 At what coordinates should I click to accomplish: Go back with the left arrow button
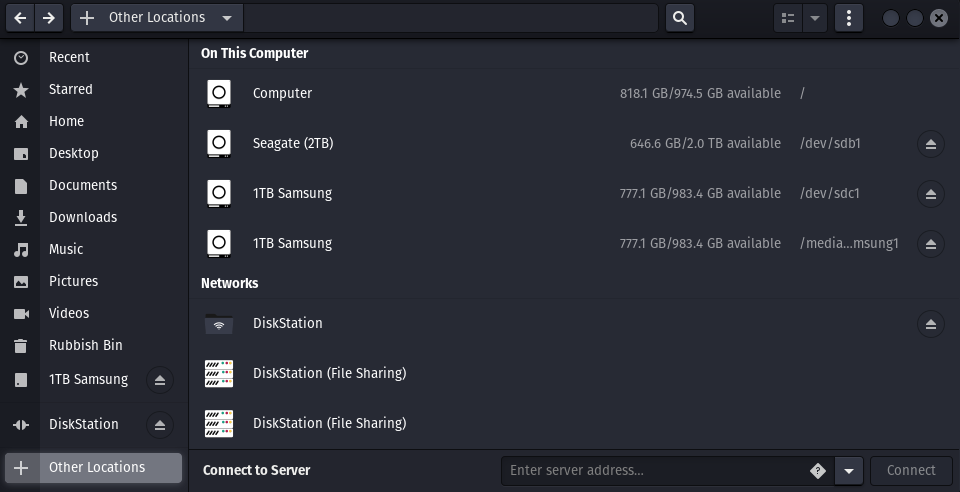[20, 18]
